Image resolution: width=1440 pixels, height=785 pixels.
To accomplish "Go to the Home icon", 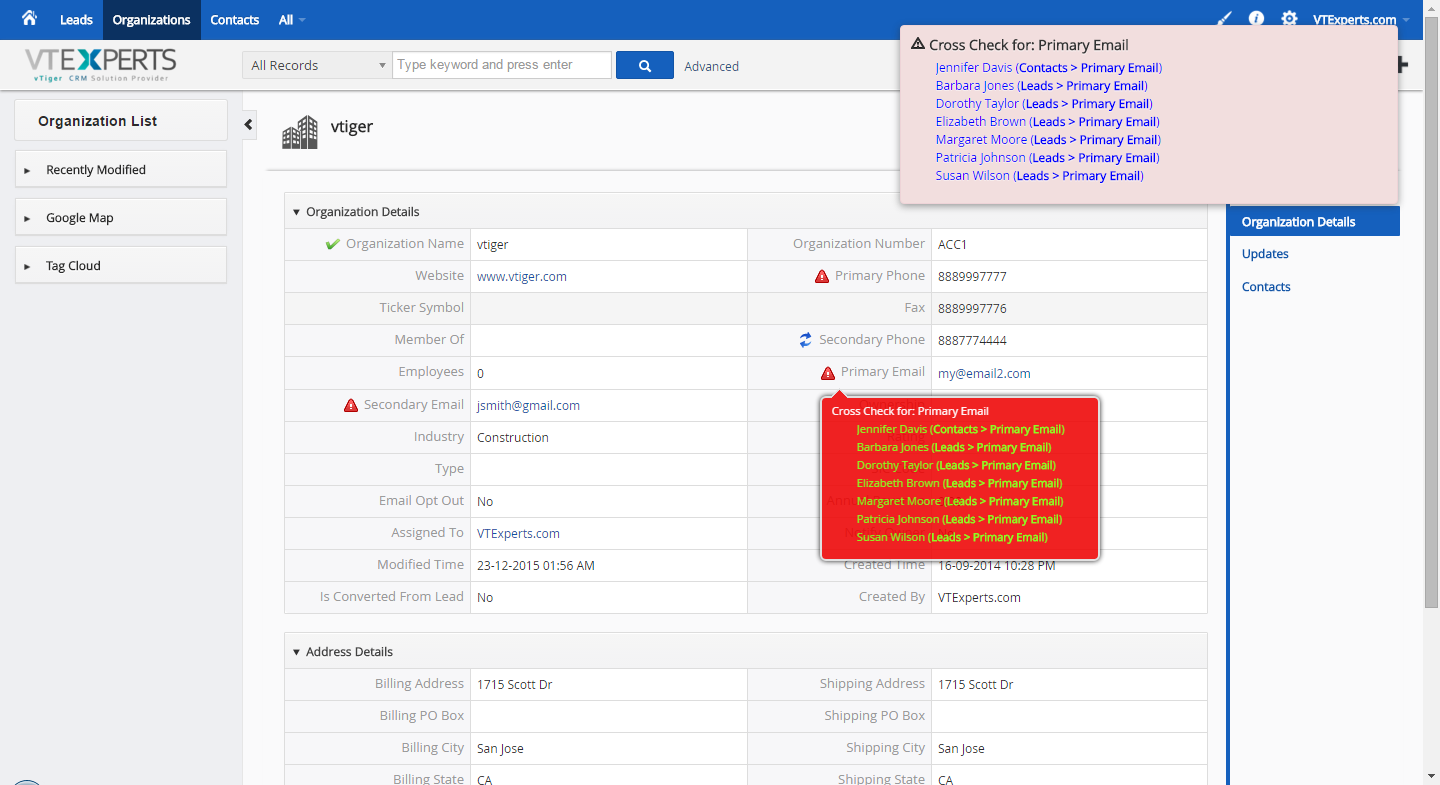I will [29, 19].
